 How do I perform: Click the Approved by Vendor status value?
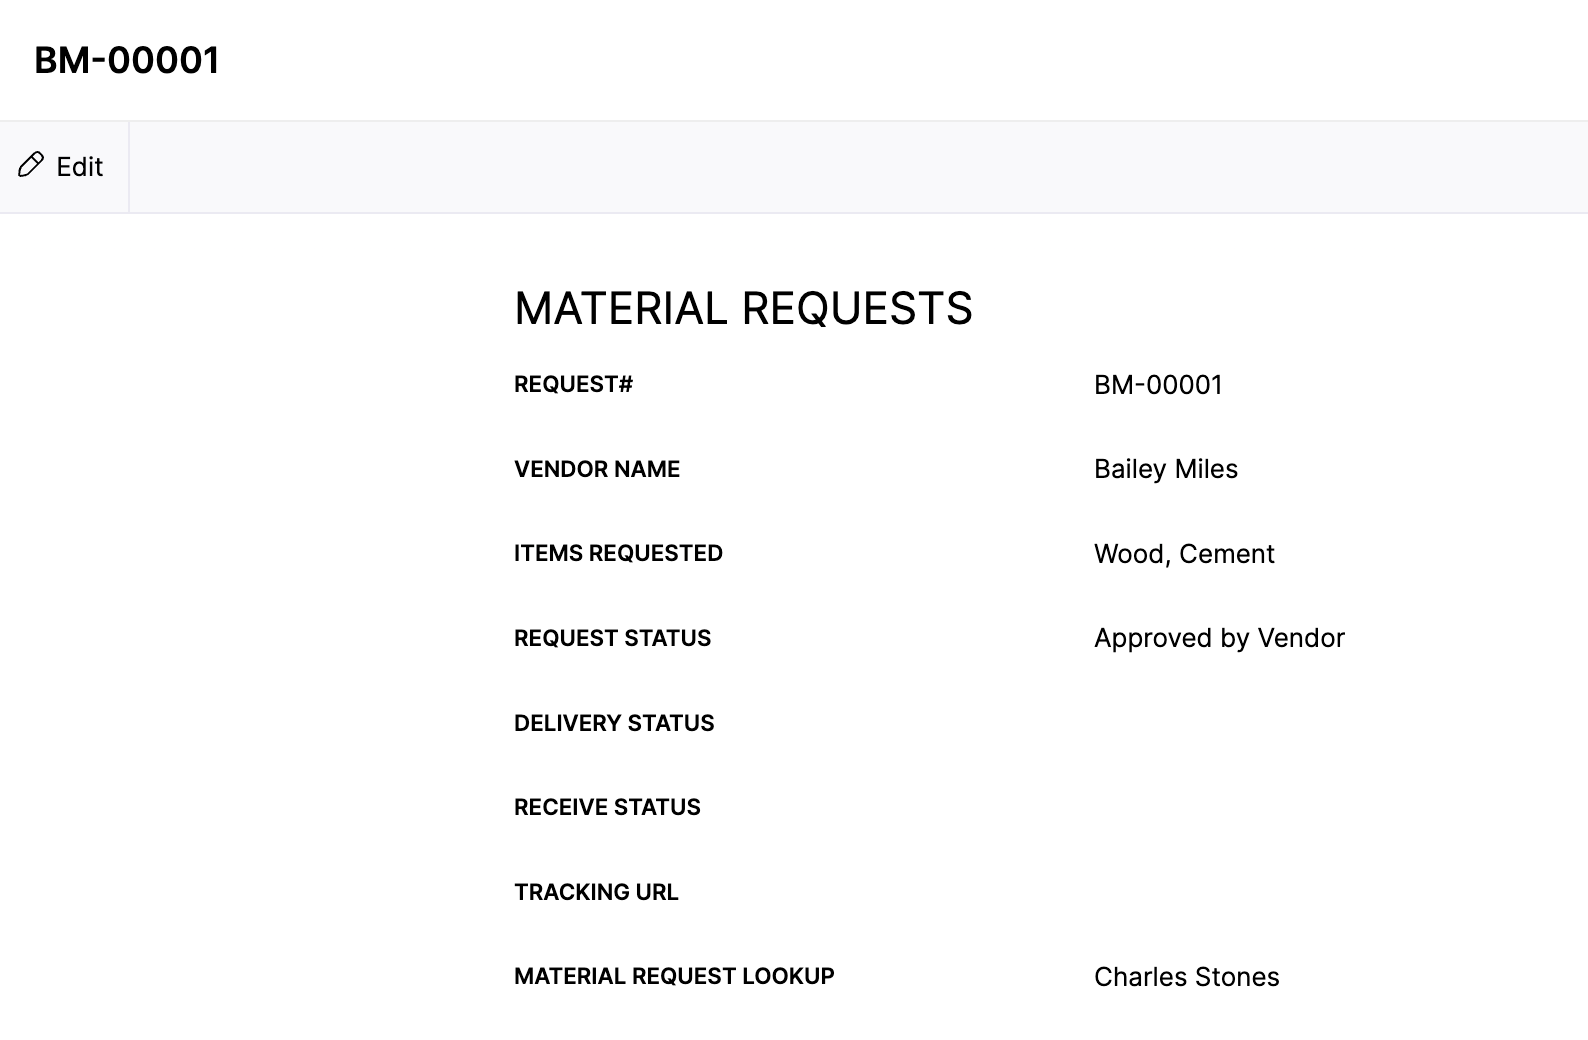point(1219,638)
